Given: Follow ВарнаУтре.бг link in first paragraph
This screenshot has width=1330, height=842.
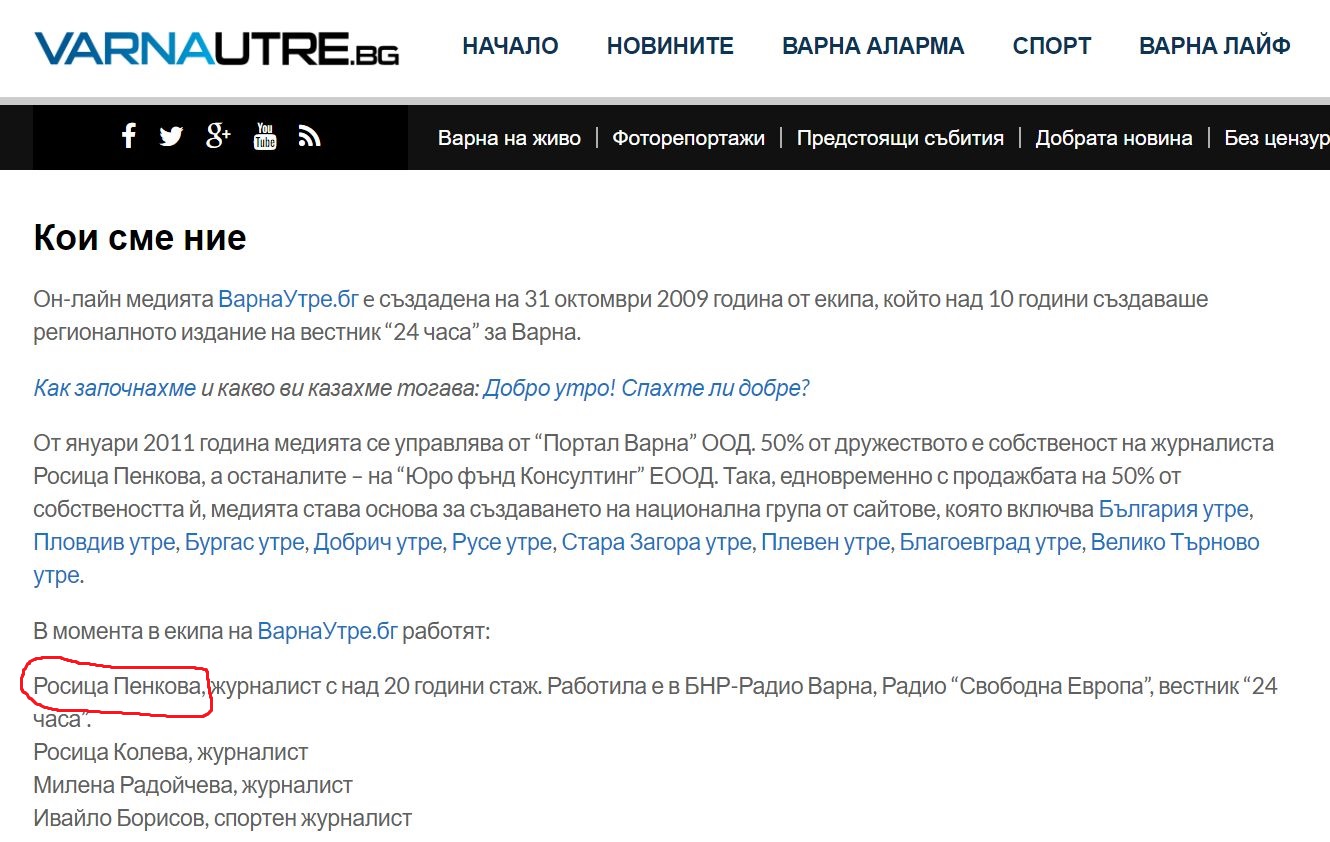Looking at the screenshot, I should tap(289, 299).
